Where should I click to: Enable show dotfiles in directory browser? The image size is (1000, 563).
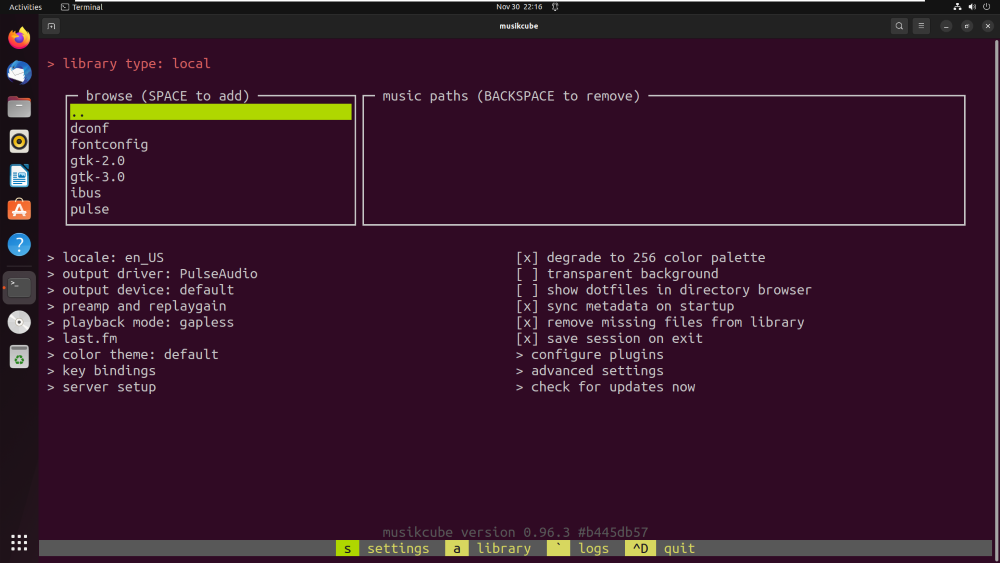pyautogui.click(x=663, y=289)
